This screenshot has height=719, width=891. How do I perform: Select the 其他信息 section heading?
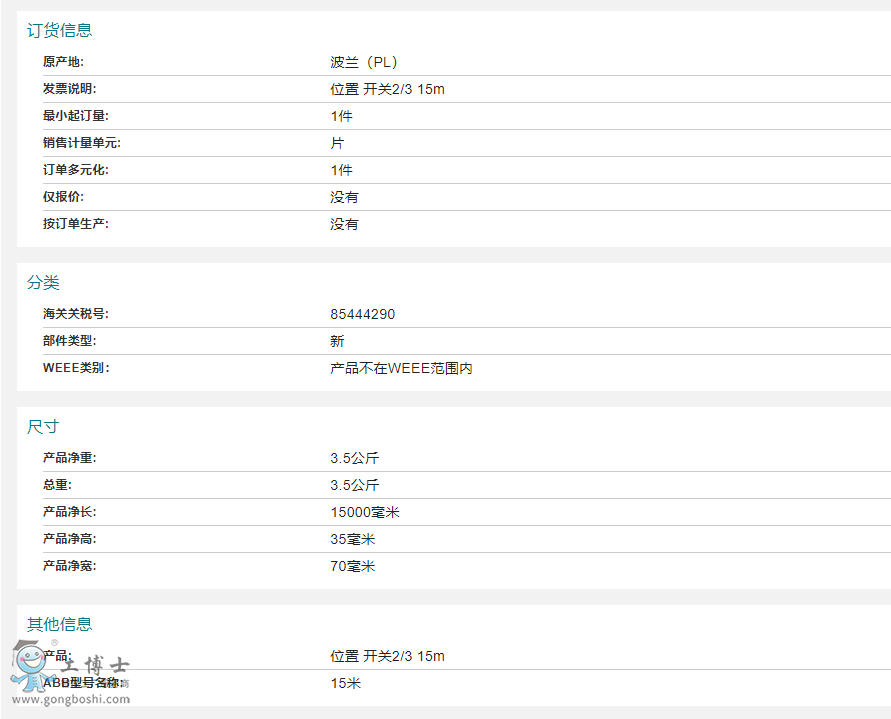(x=61, y=624)
